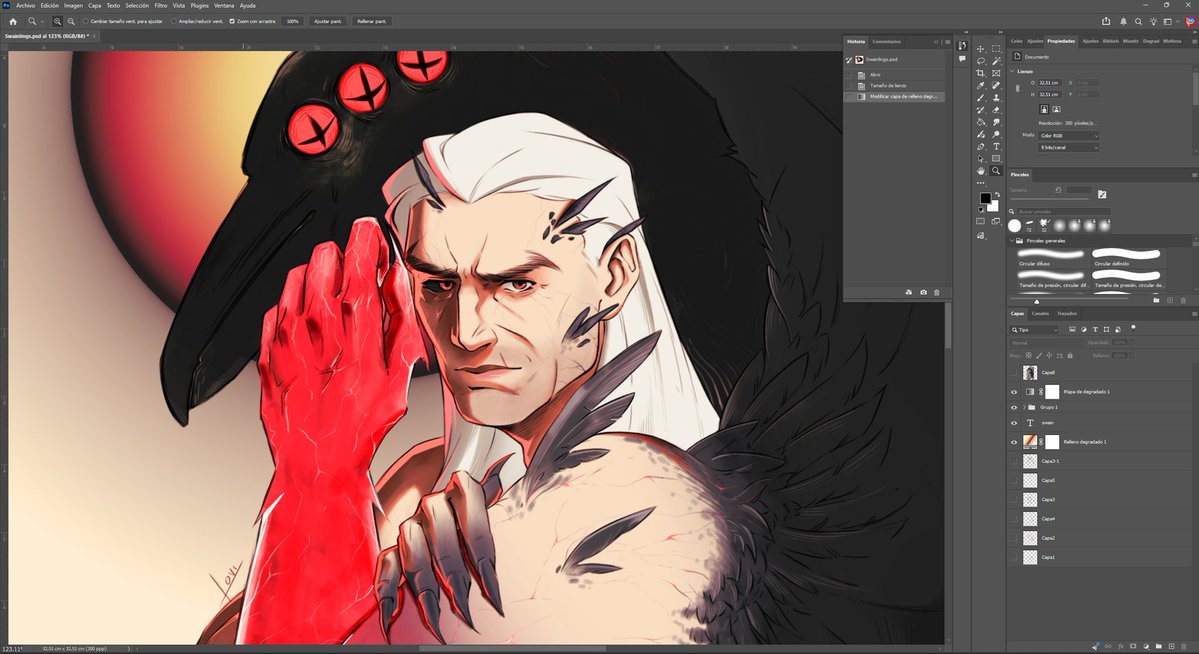Pick the Crop tool
Viewport: 1199px width, 654px height.
(x=980, y=73)
